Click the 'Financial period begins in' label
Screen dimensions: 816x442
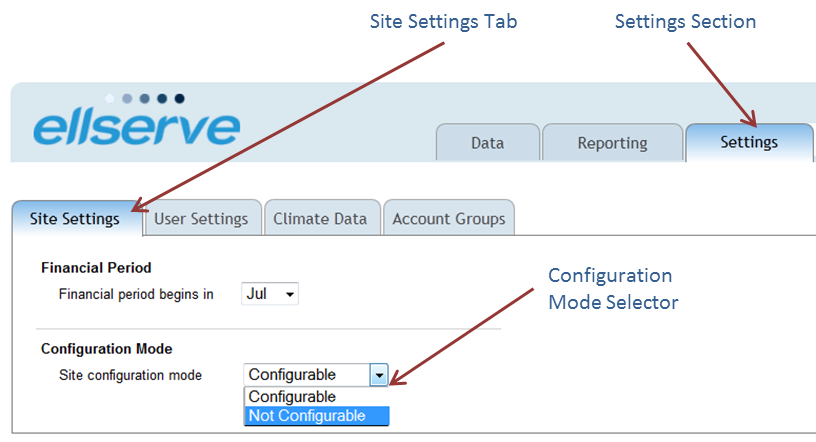(136, 295)
